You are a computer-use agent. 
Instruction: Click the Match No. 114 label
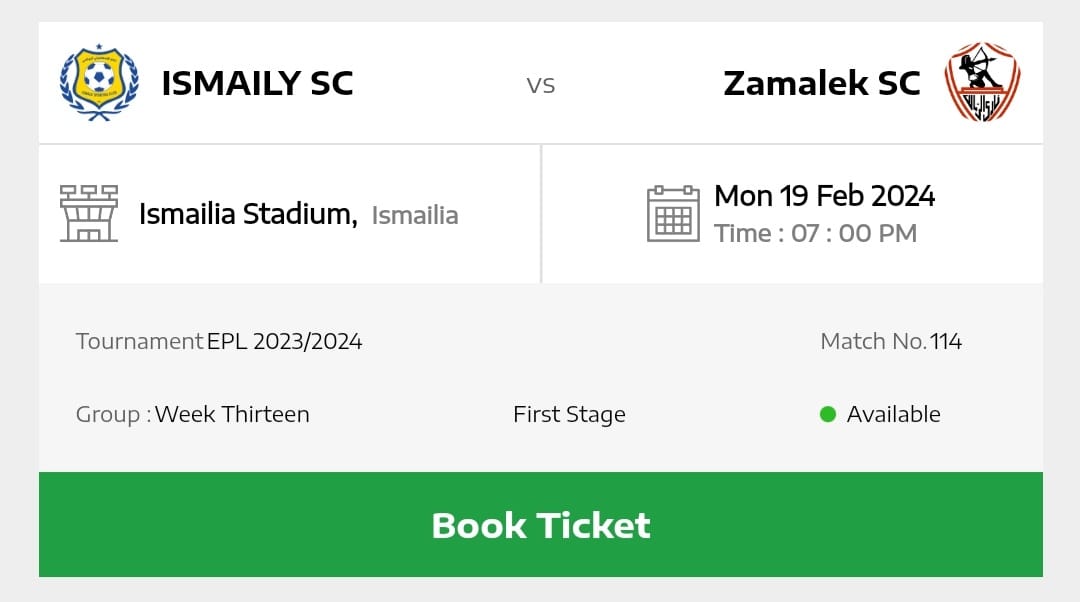890,341
